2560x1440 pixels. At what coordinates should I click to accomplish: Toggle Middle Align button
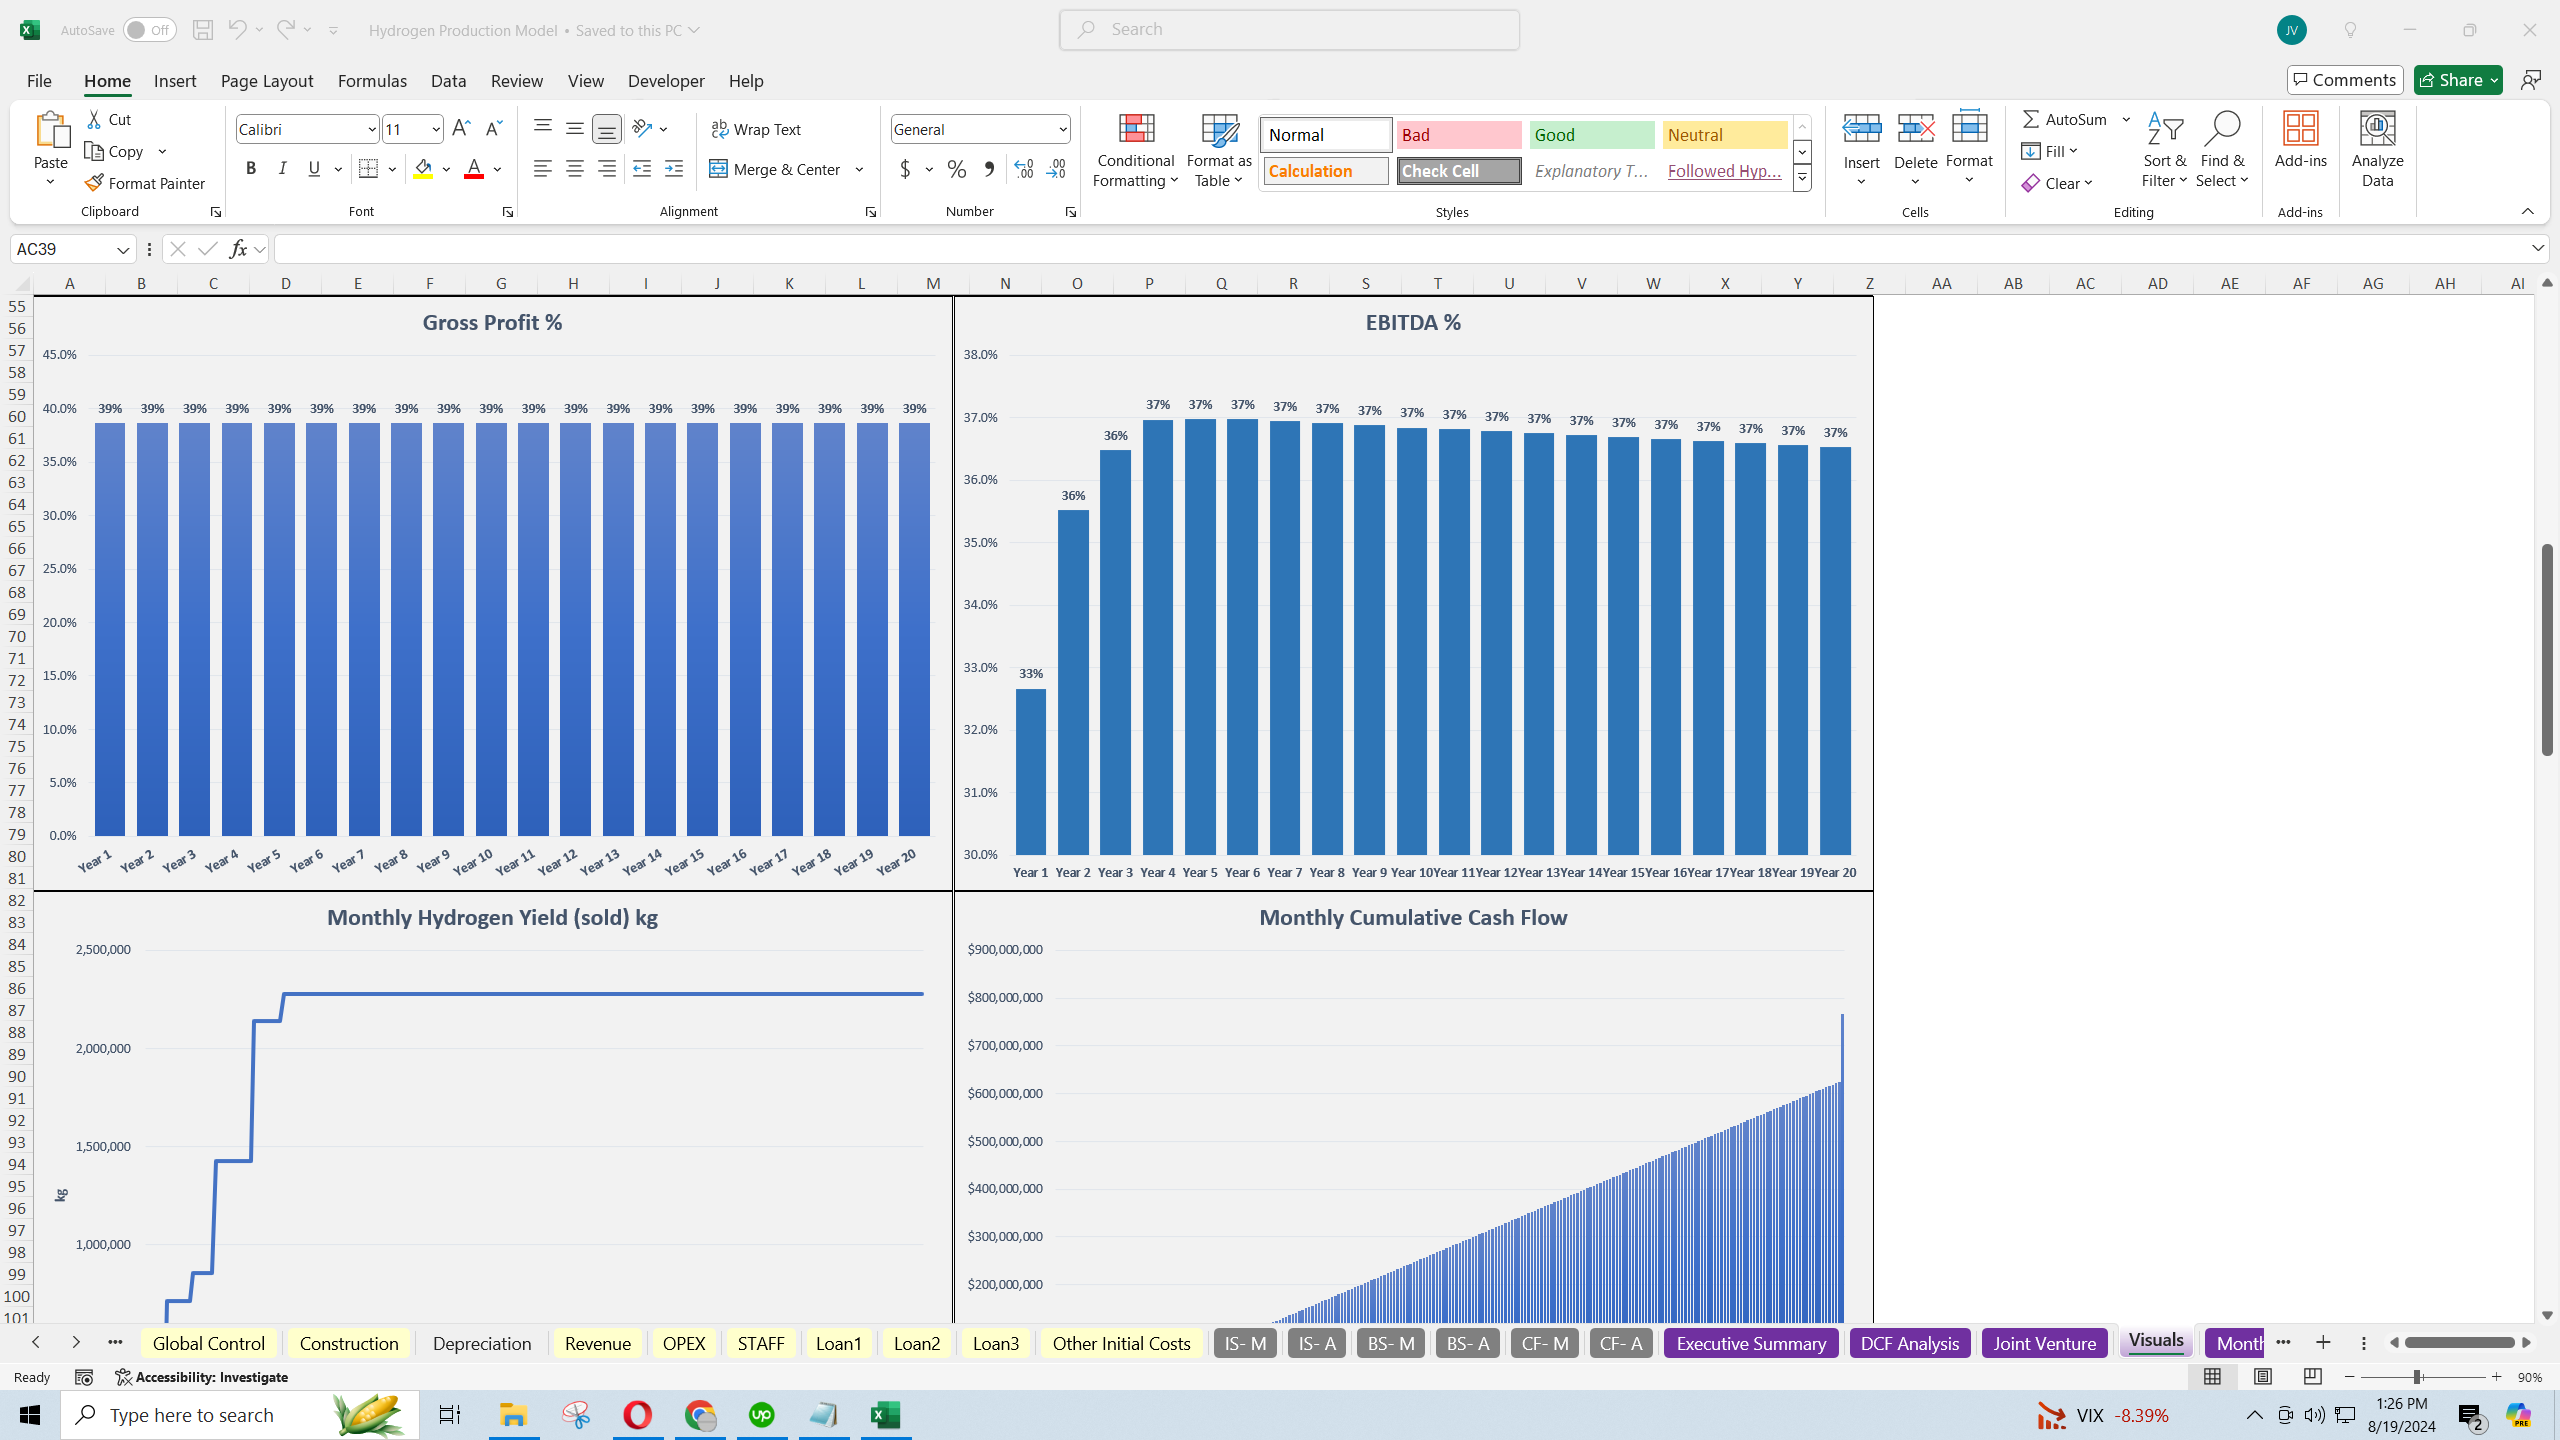point(575,128)
